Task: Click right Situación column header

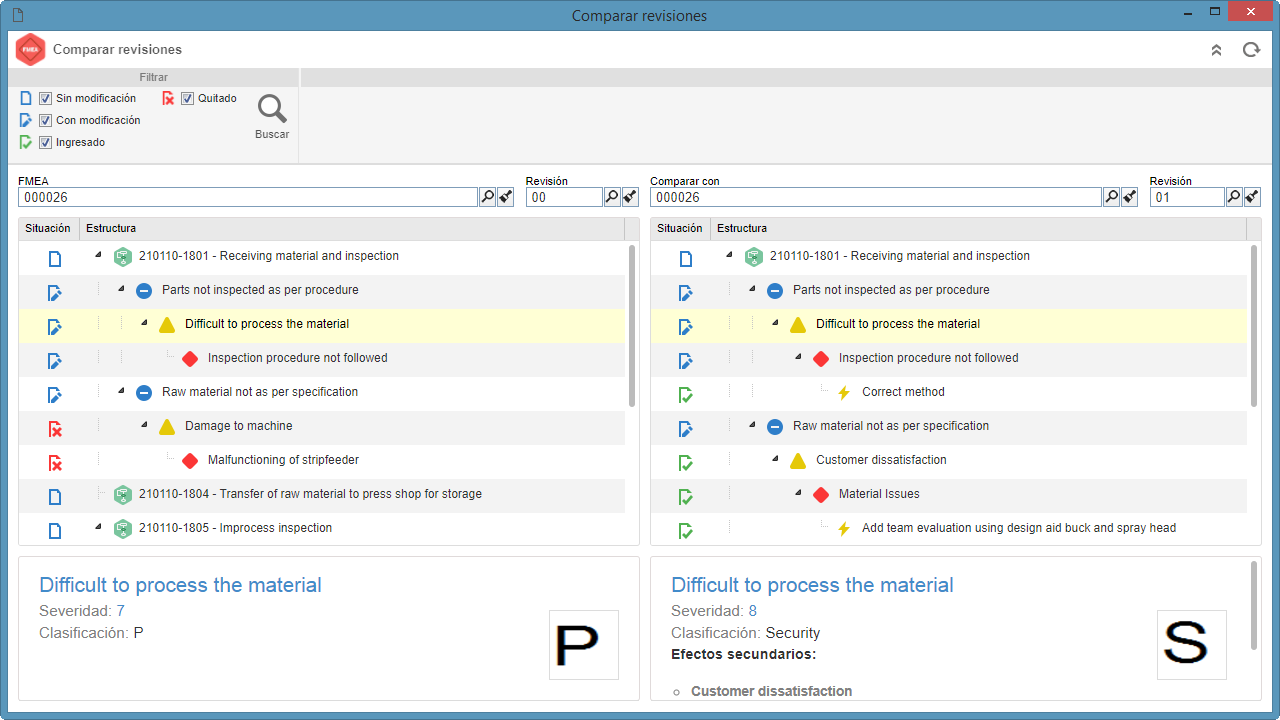Action: click(680, 229)
